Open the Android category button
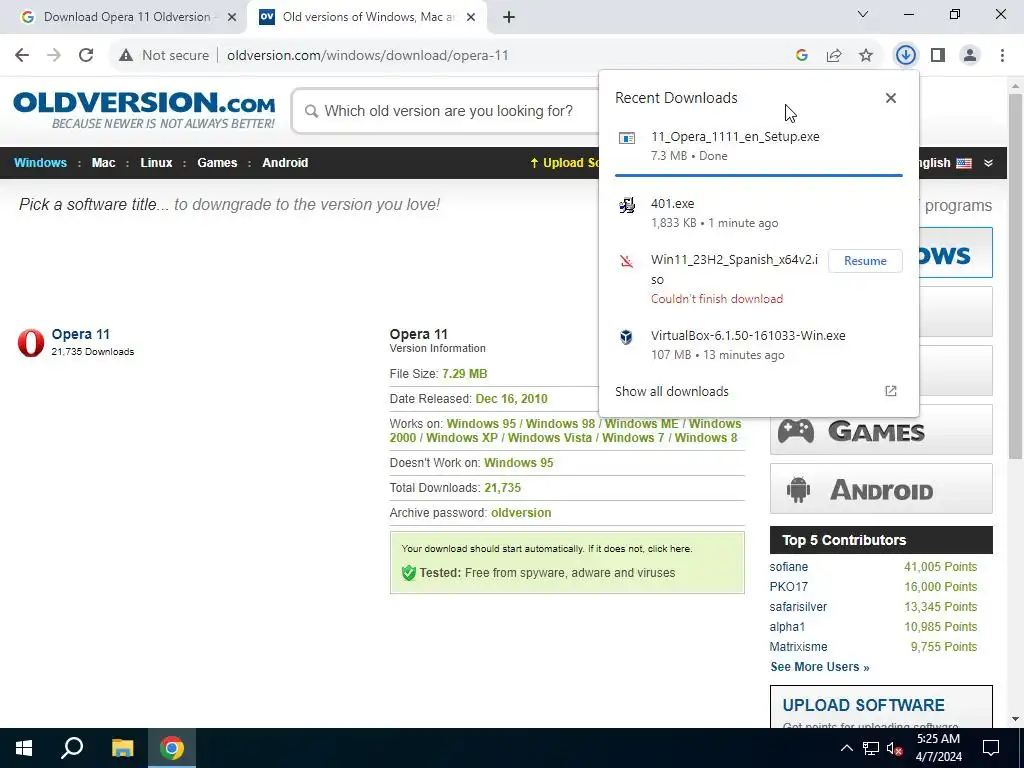 (881, 489)
